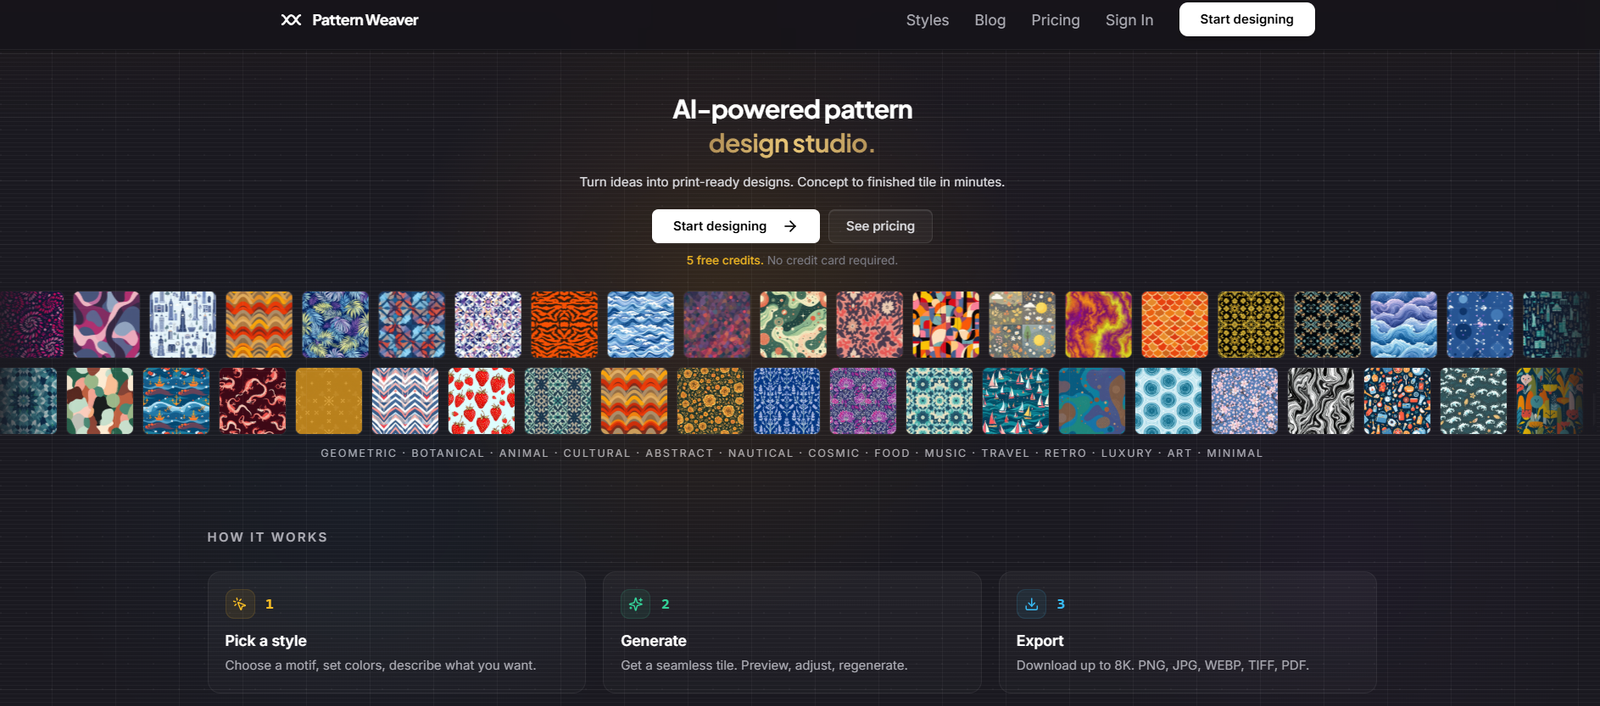
Task: Go to Pricing in the top navigation
Action: click(x=1055, y=20)
